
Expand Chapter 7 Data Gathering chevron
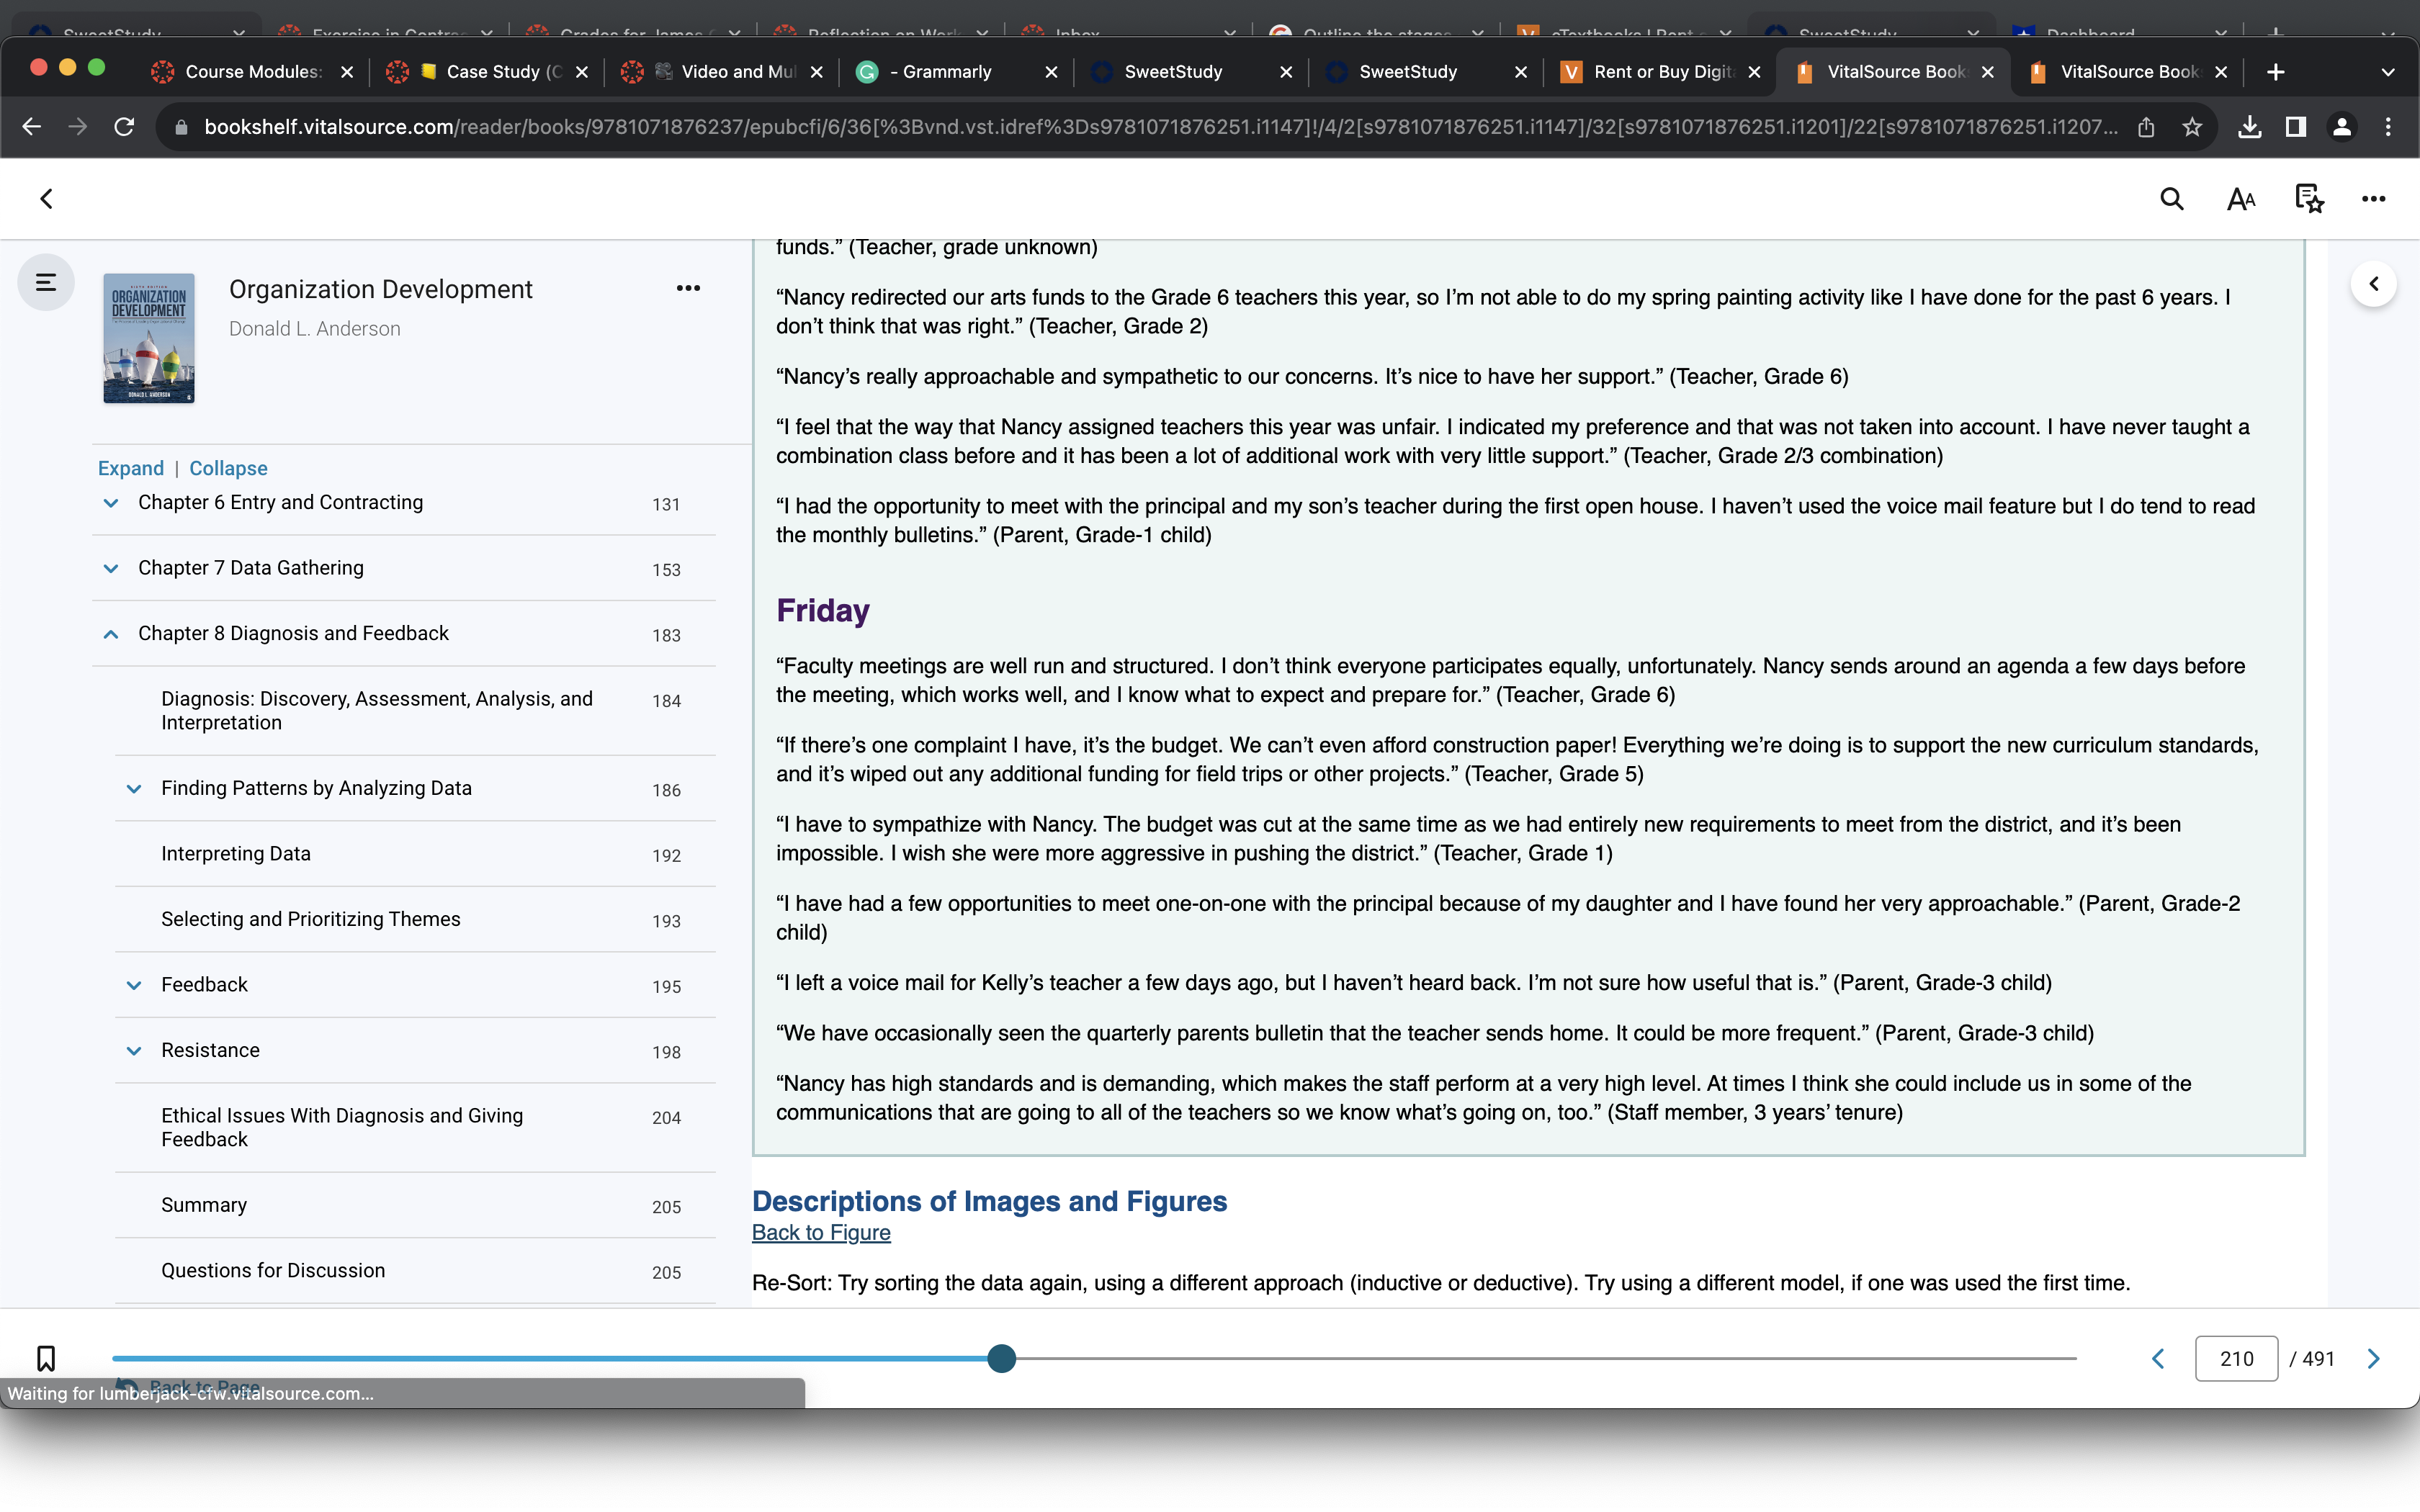click(x=111, y=568)
